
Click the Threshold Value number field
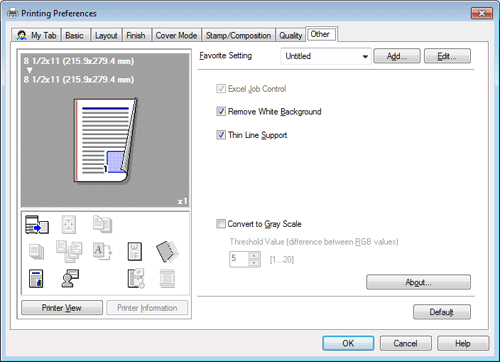coord(239,259)
